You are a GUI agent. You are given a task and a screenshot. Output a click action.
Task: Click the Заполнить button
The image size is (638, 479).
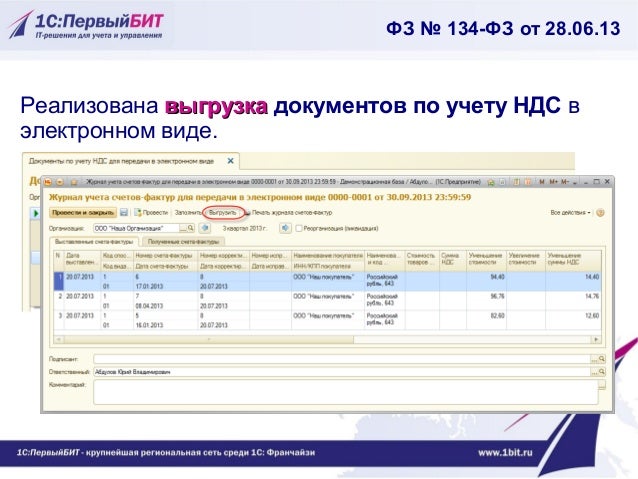[x=188, y=212]
